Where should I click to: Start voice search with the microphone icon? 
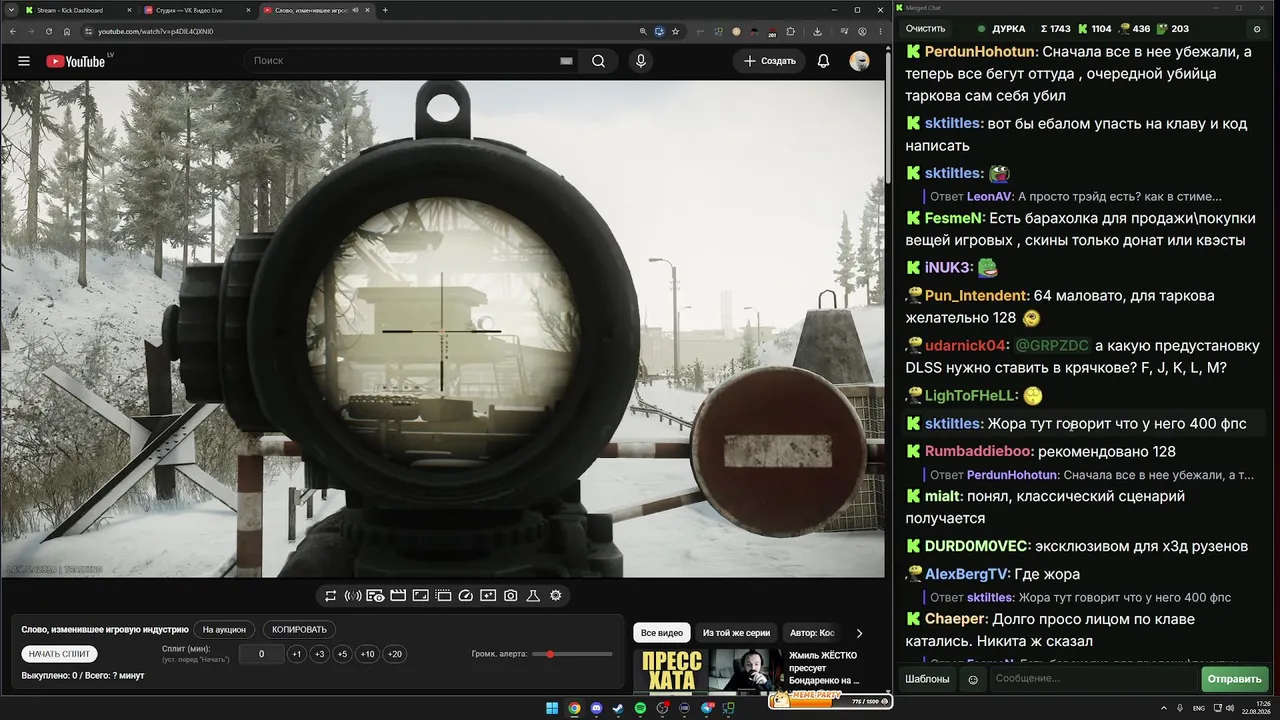pos(641,61)
